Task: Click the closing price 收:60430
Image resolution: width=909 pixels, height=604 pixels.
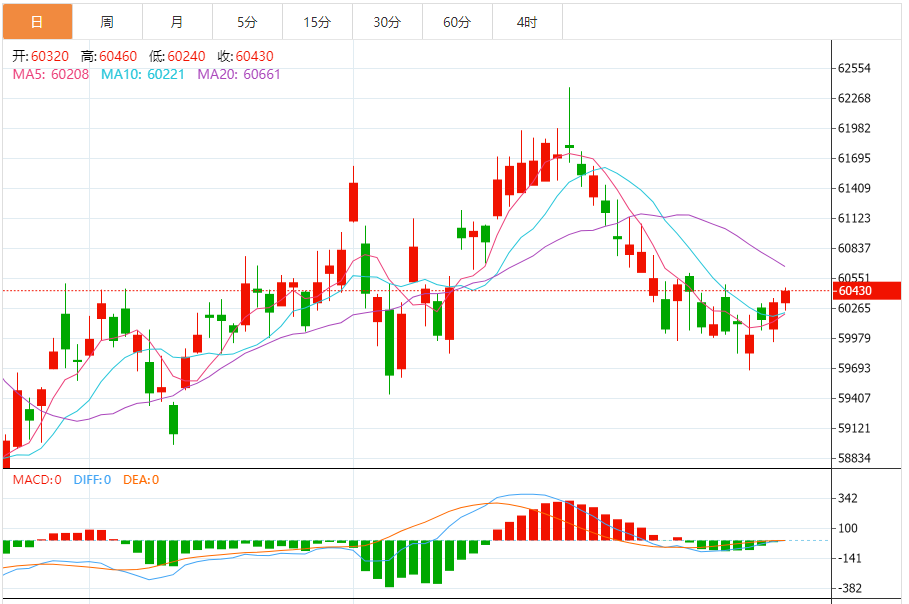Action: pyautogui.click(x=246, y=56)
